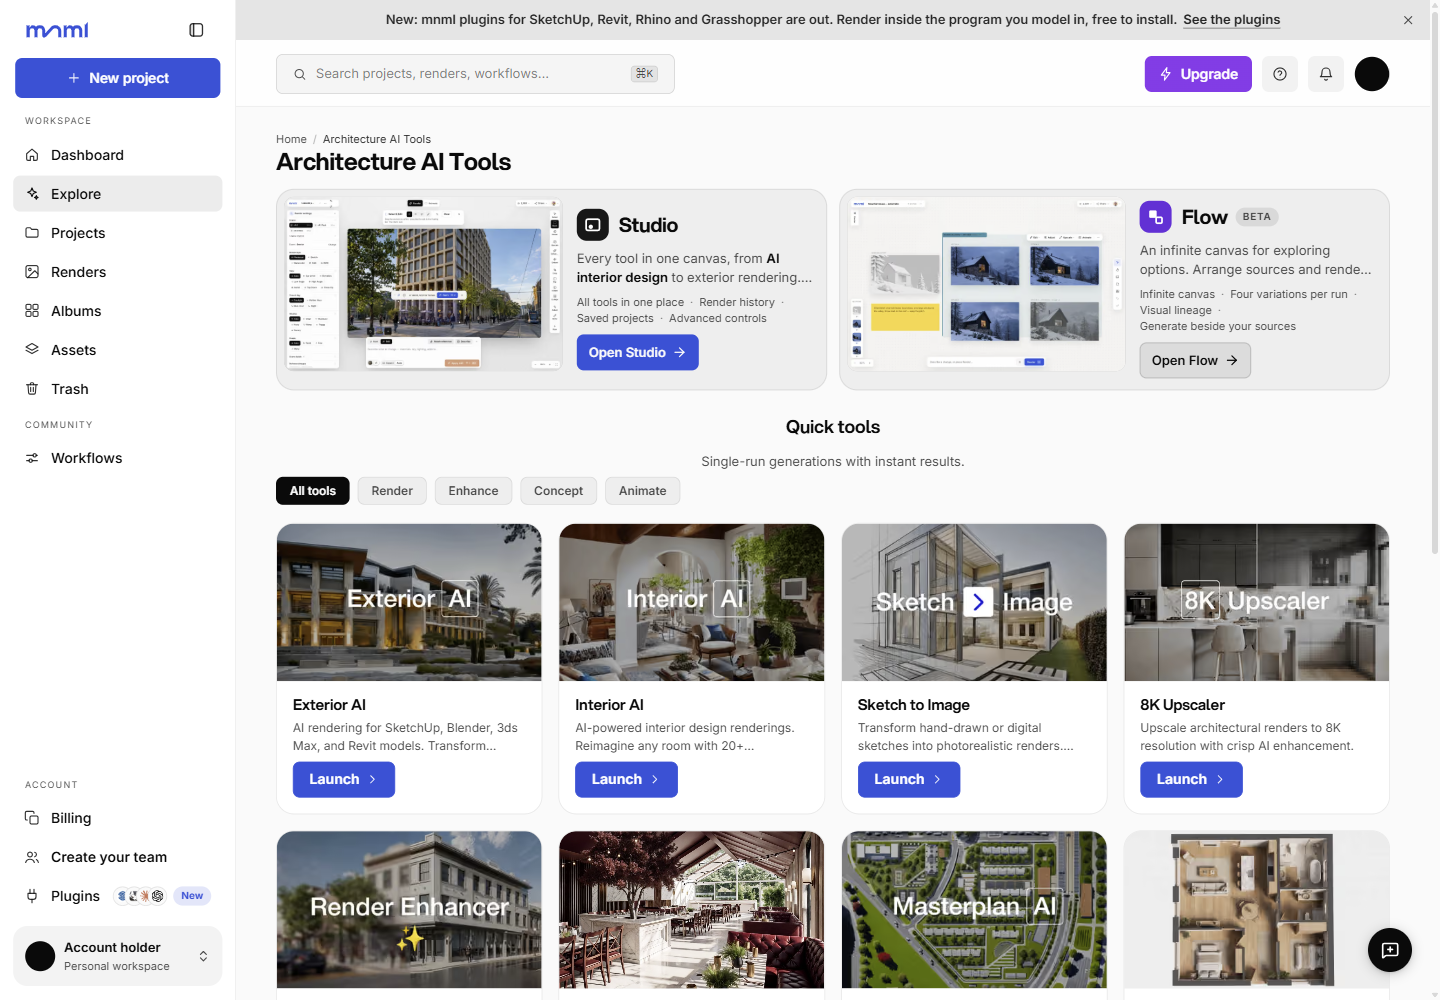Click the Flow canvas preview image

point(986,285)
